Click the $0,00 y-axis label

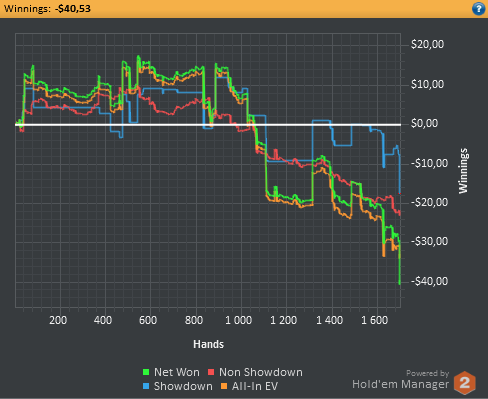pos(424,123)
